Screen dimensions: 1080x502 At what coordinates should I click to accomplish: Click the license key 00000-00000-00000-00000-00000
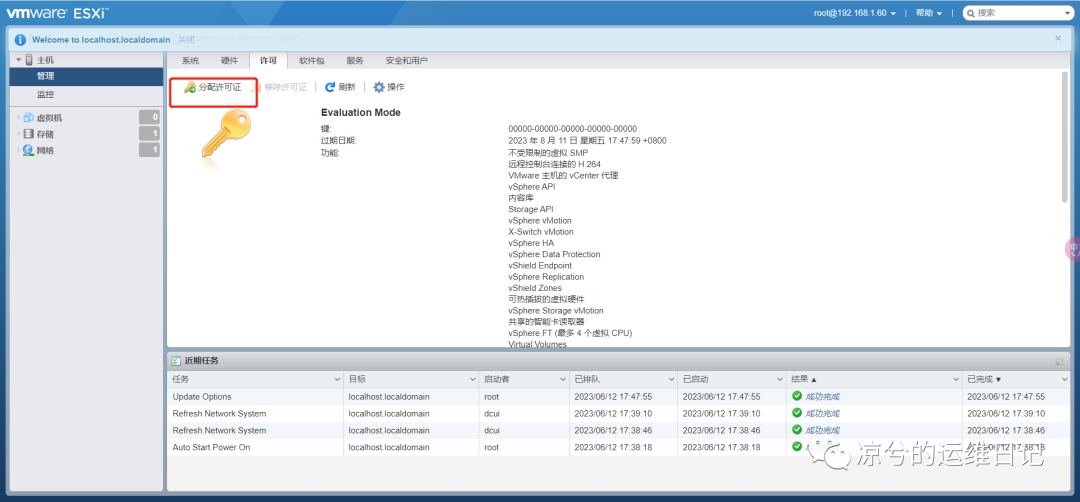(572, 129)
